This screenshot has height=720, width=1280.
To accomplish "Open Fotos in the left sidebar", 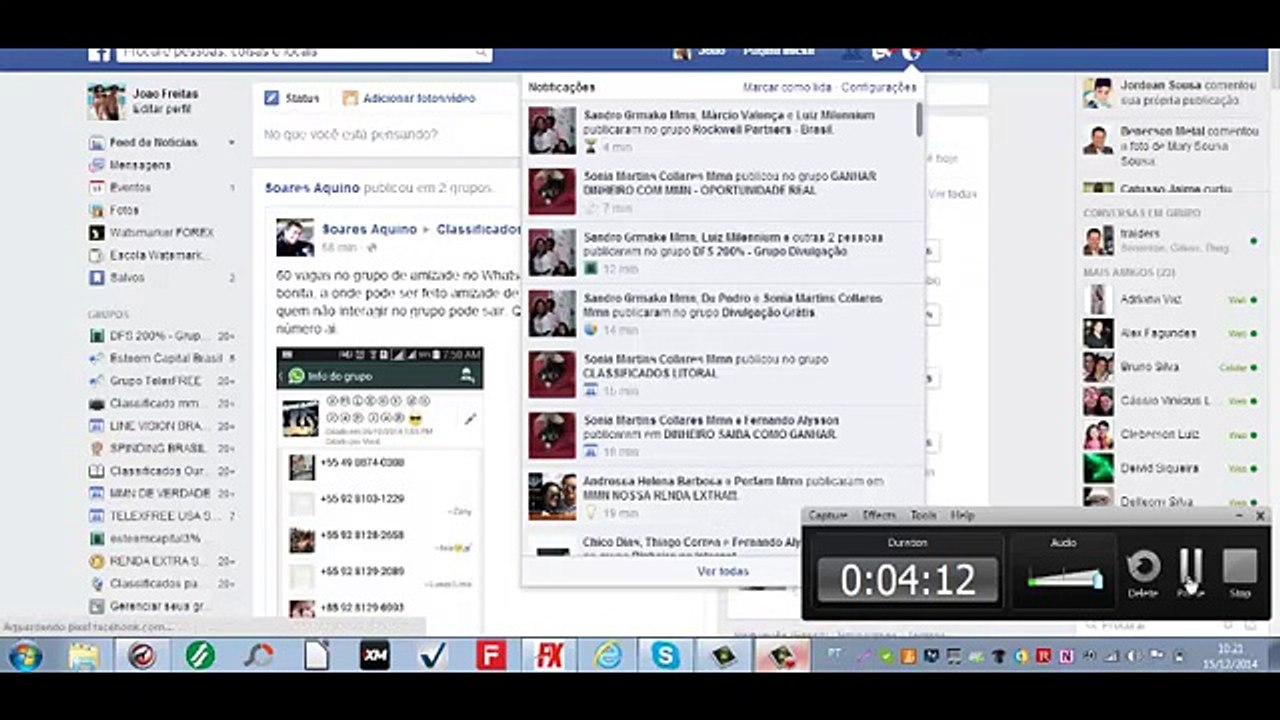I will click(124, 210).
